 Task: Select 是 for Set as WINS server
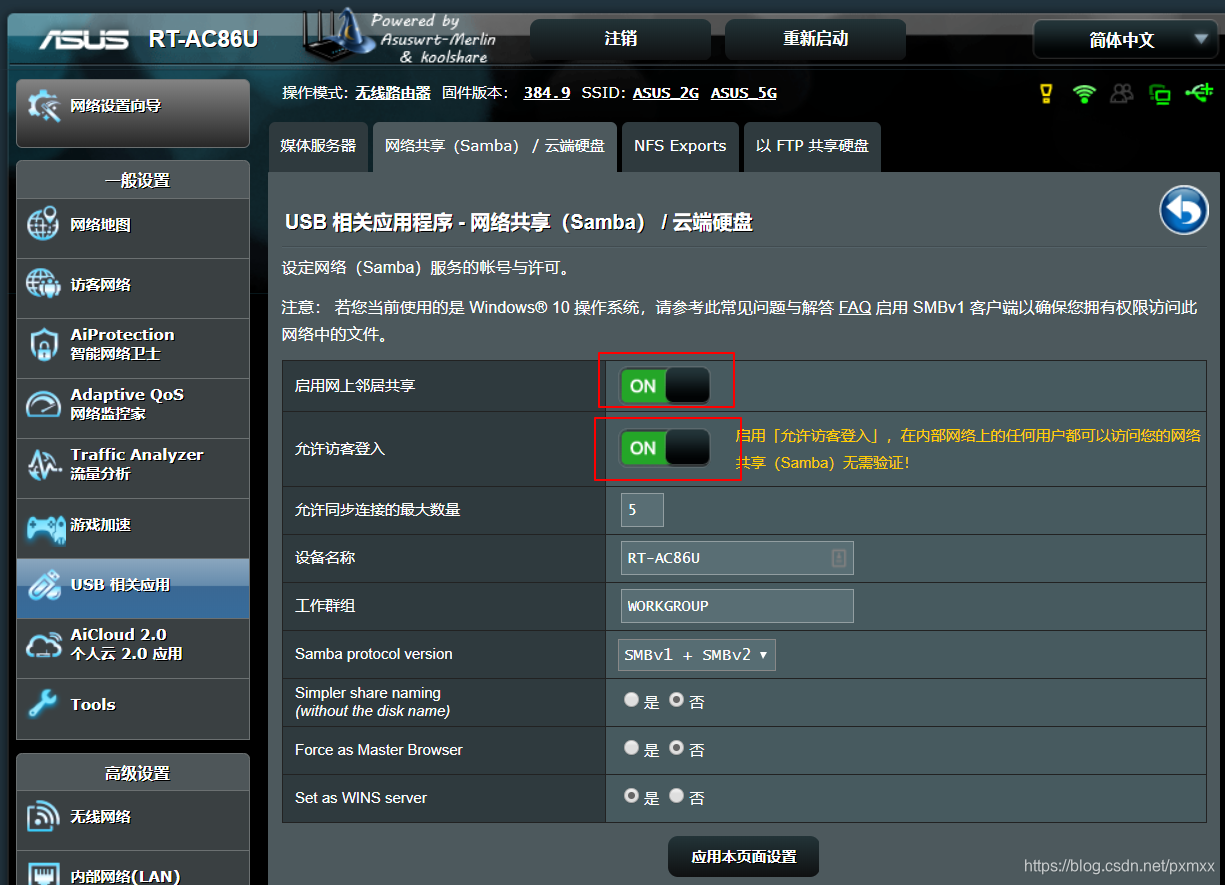(631, 796)
